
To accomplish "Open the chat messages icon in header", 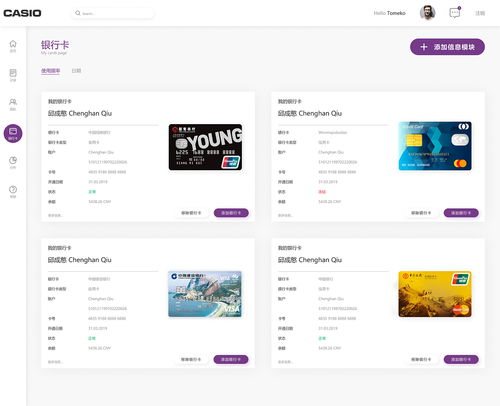I will point(455,13).
